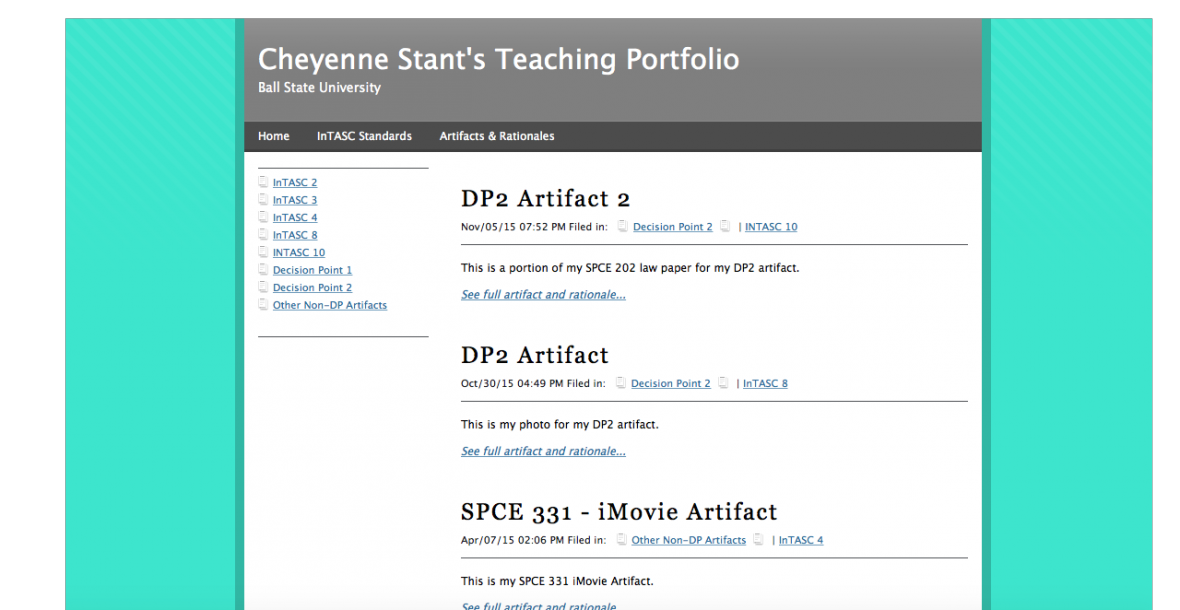Open the SPCE 331 - iMovie Artifact heading

[x=618, y=512]
